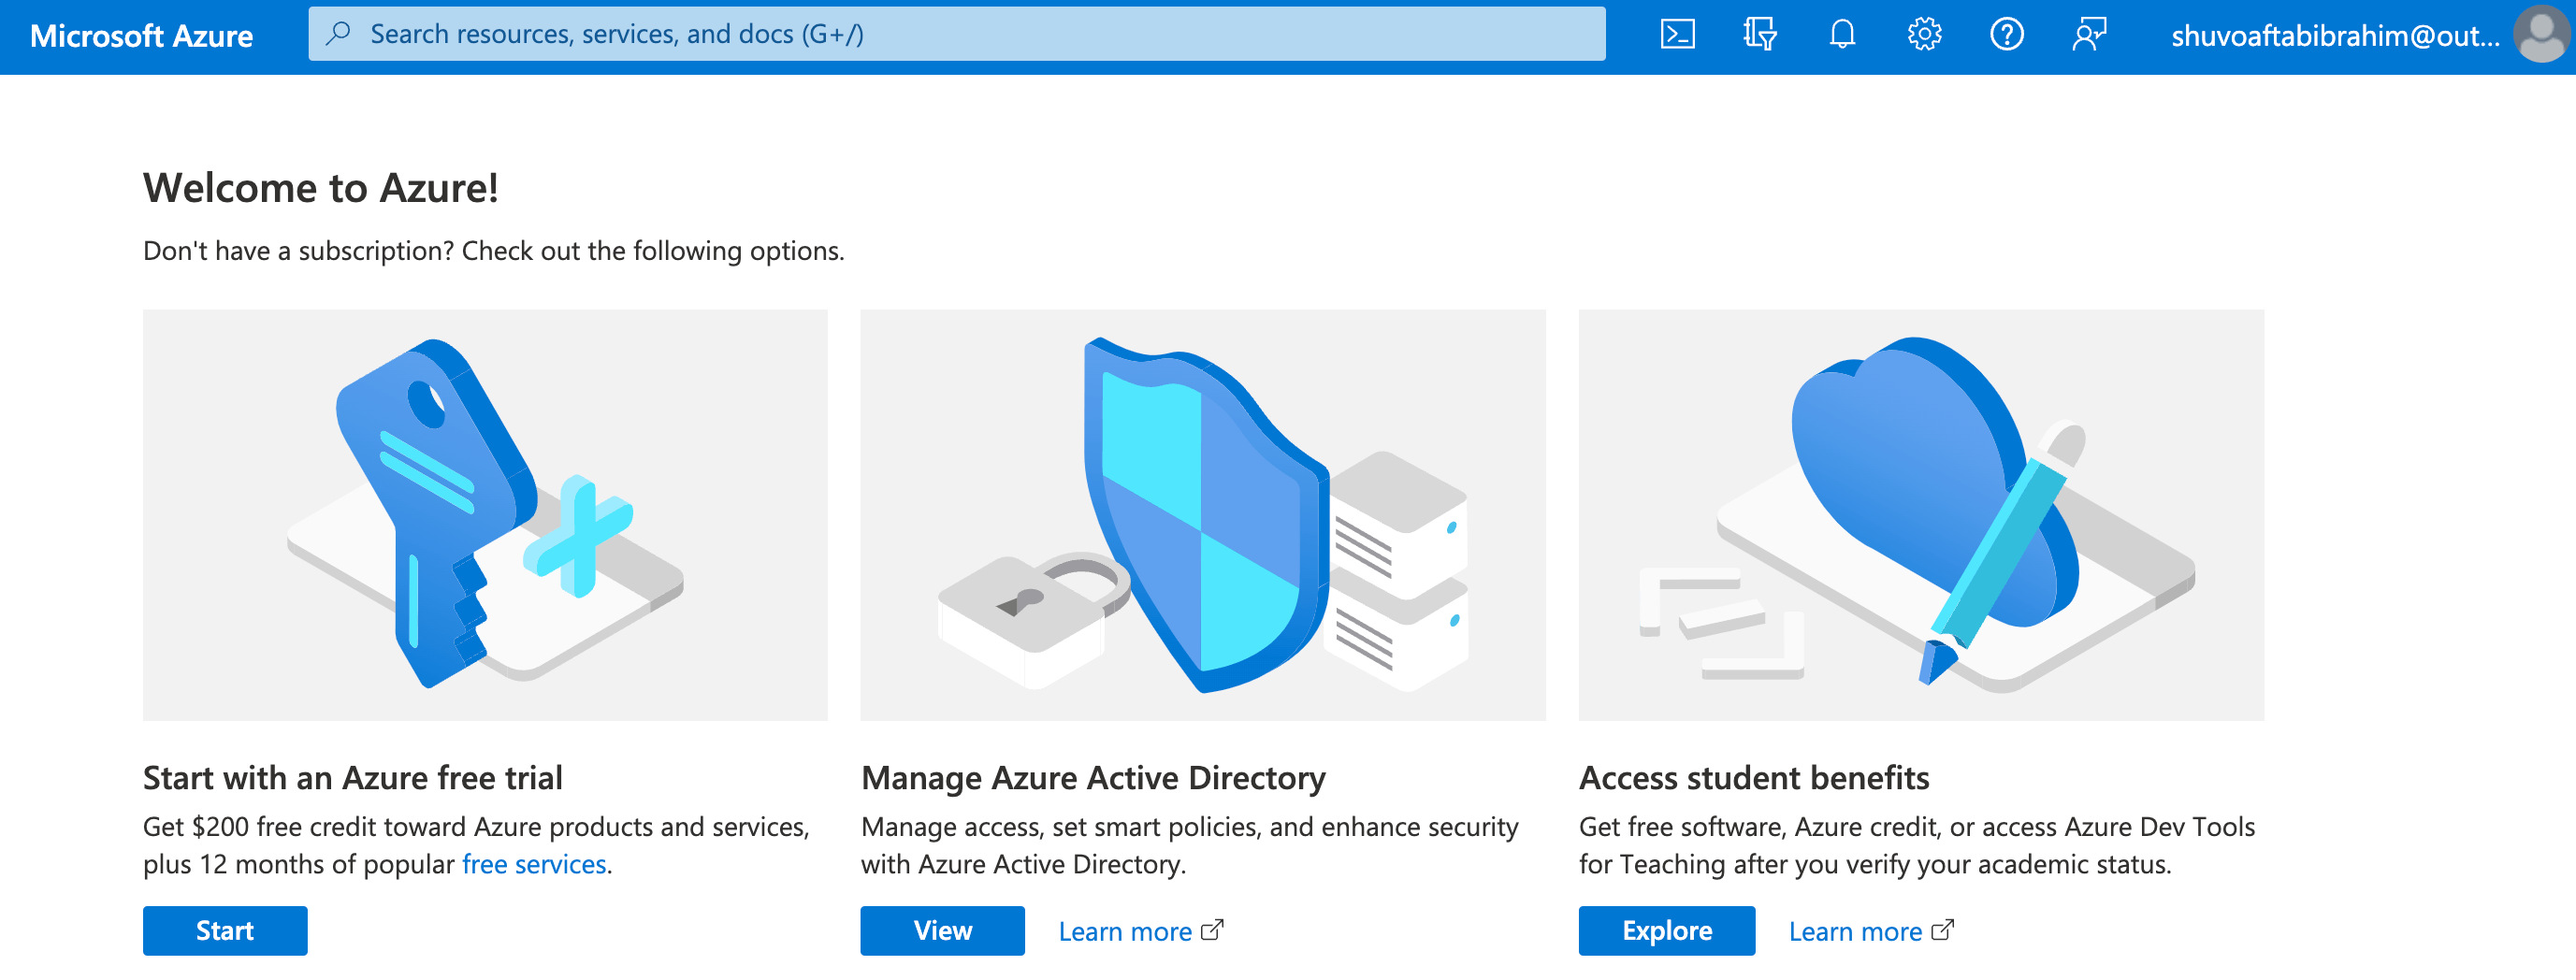The width and height of the screenshot is (2576, 980).
Task: Click the shield illustration for Active Directory
Action: pyautogui.click(x=1203, y=514)
